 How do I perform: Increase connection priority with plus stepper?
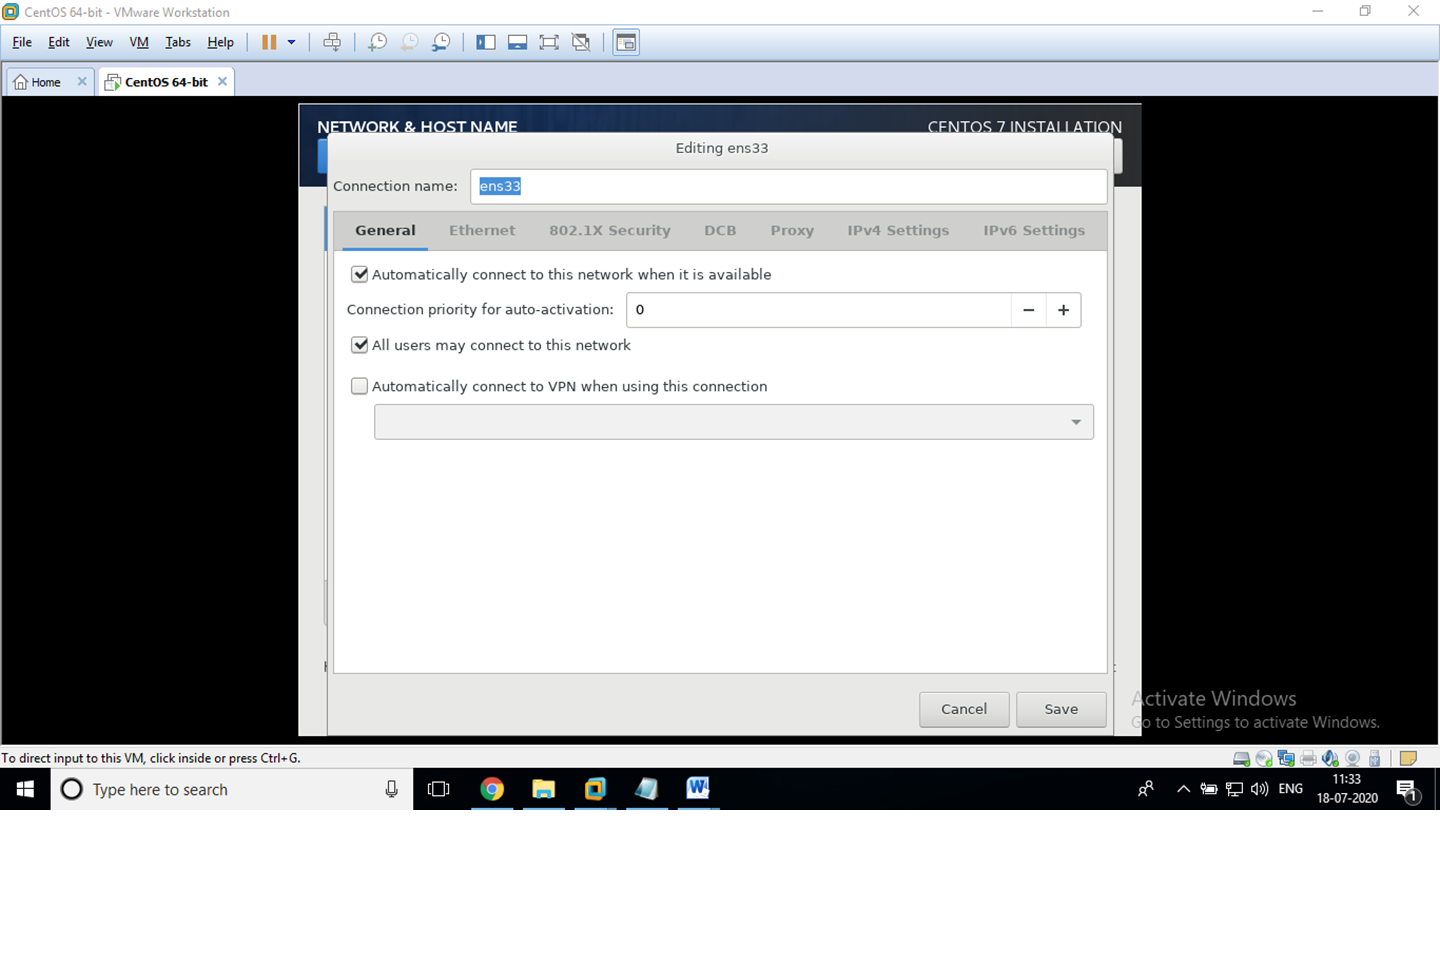[x=1063, y=310]
